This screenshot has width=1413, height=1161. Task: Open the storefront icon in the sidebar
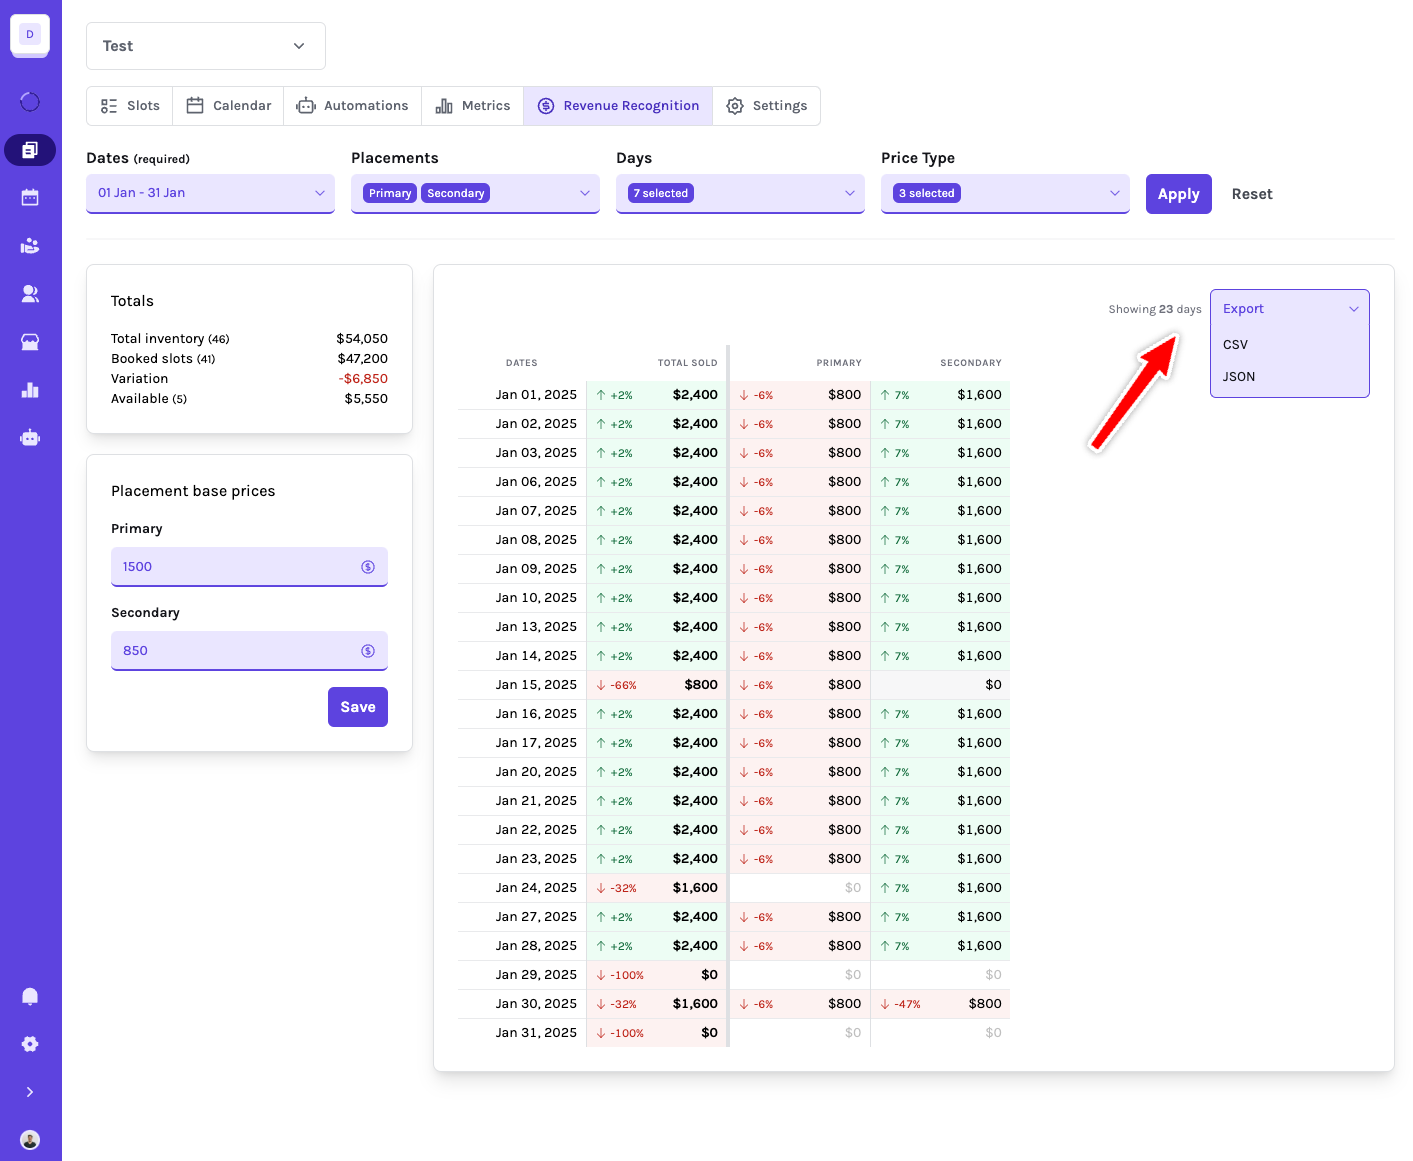30,342
